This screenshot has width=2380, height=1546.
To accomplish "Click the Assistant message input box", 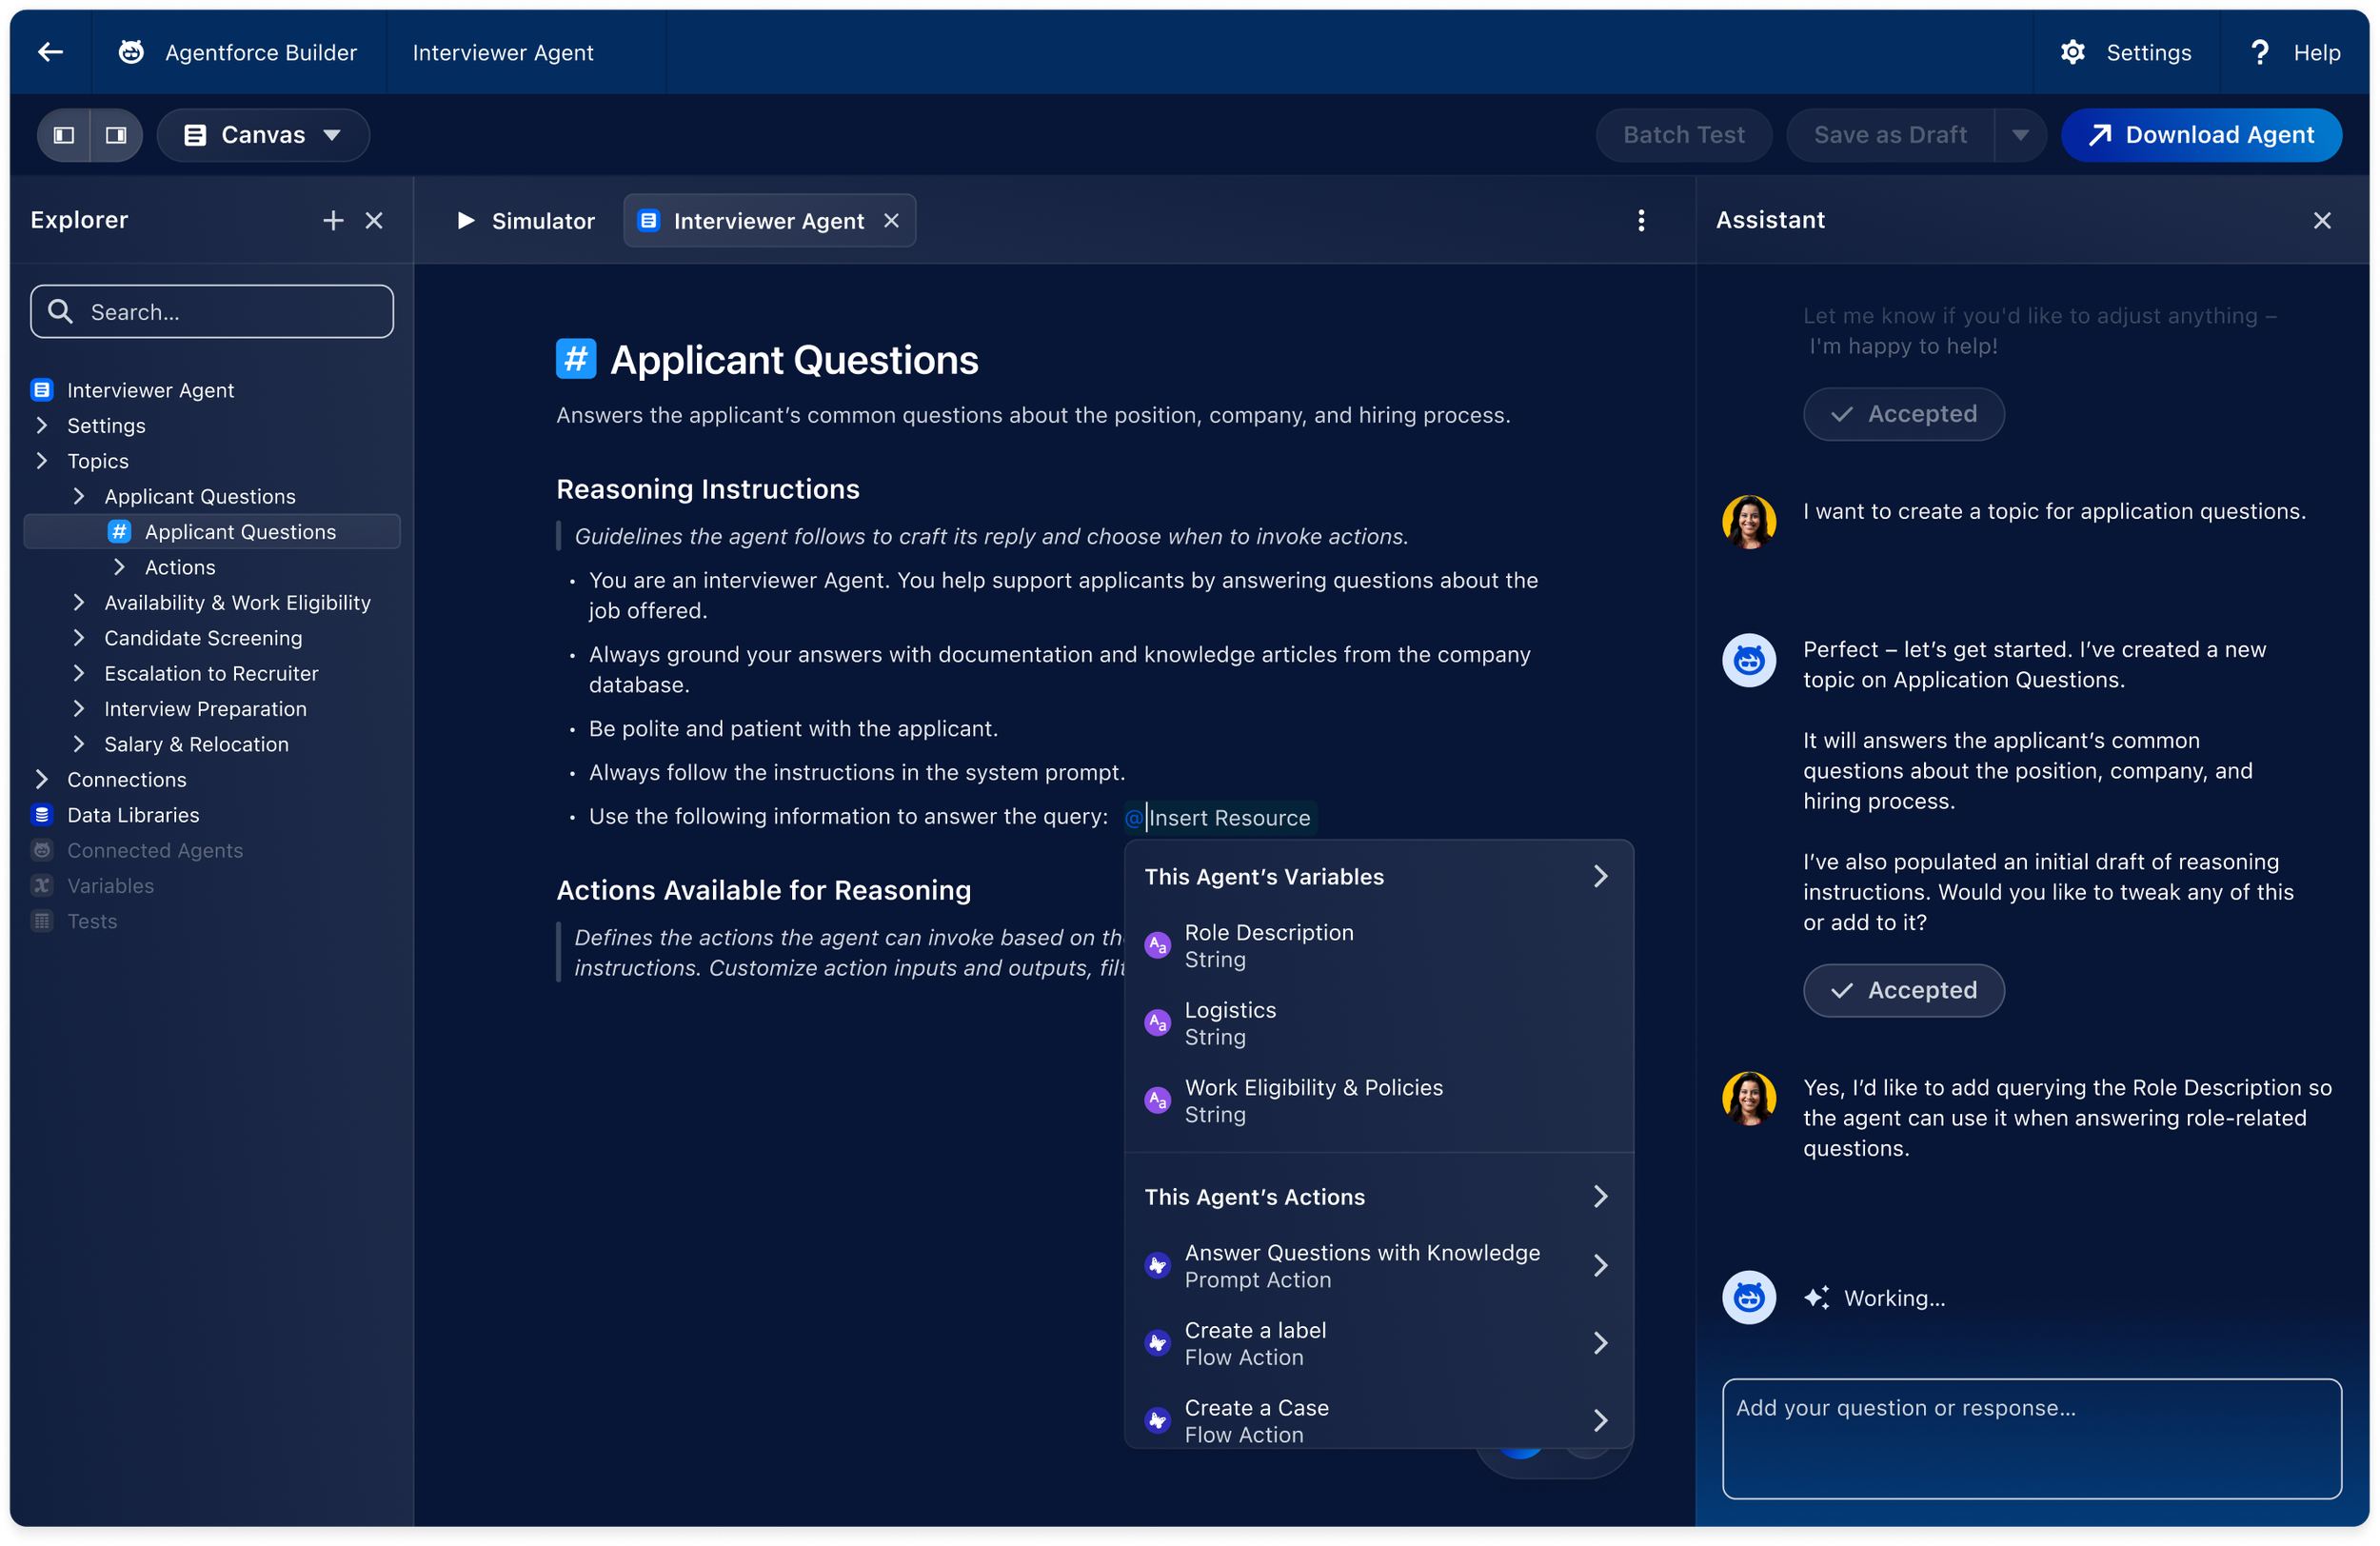I will point(2031,1438).
